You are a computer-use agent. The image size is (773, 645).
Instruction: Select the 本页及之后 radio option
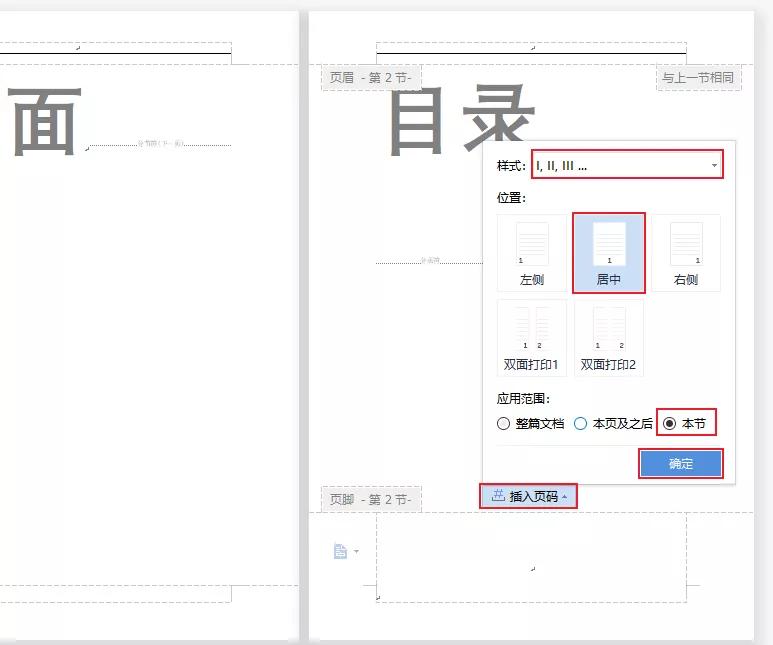[x=613, y=424]
